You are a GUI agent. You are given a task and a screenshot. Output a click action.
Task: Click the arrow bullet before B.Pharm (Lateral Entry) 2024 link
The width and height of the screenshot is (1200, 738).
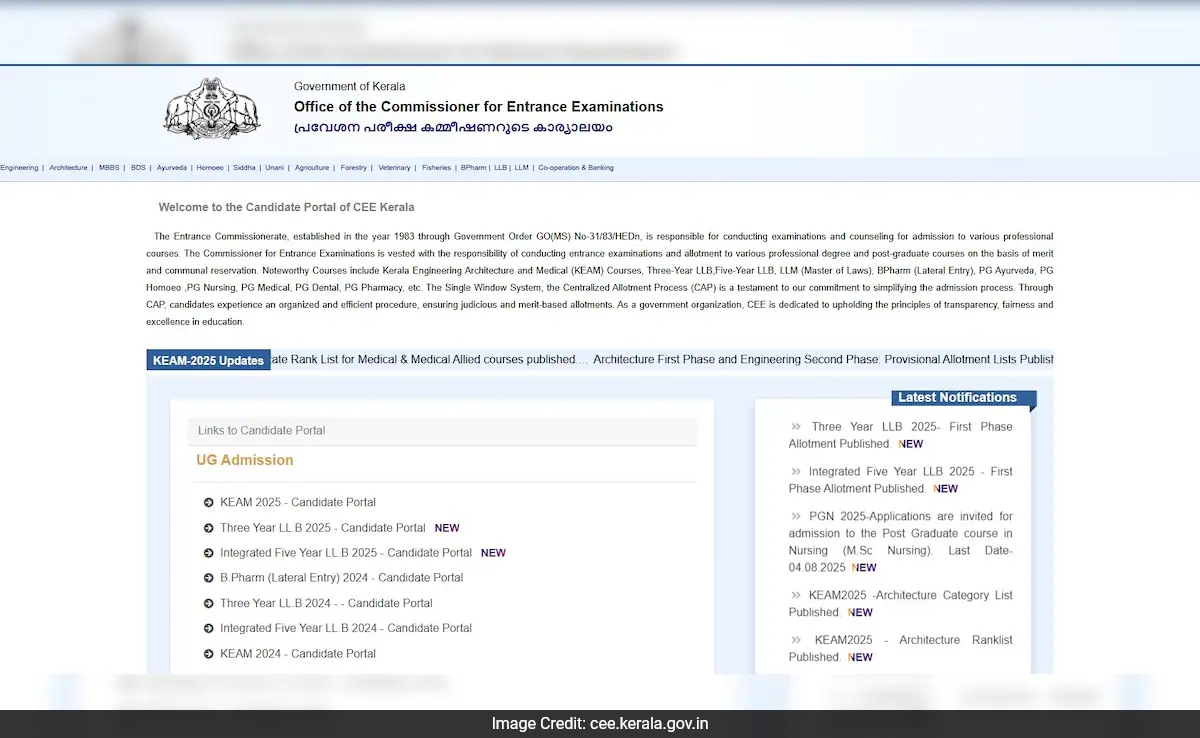207,577
